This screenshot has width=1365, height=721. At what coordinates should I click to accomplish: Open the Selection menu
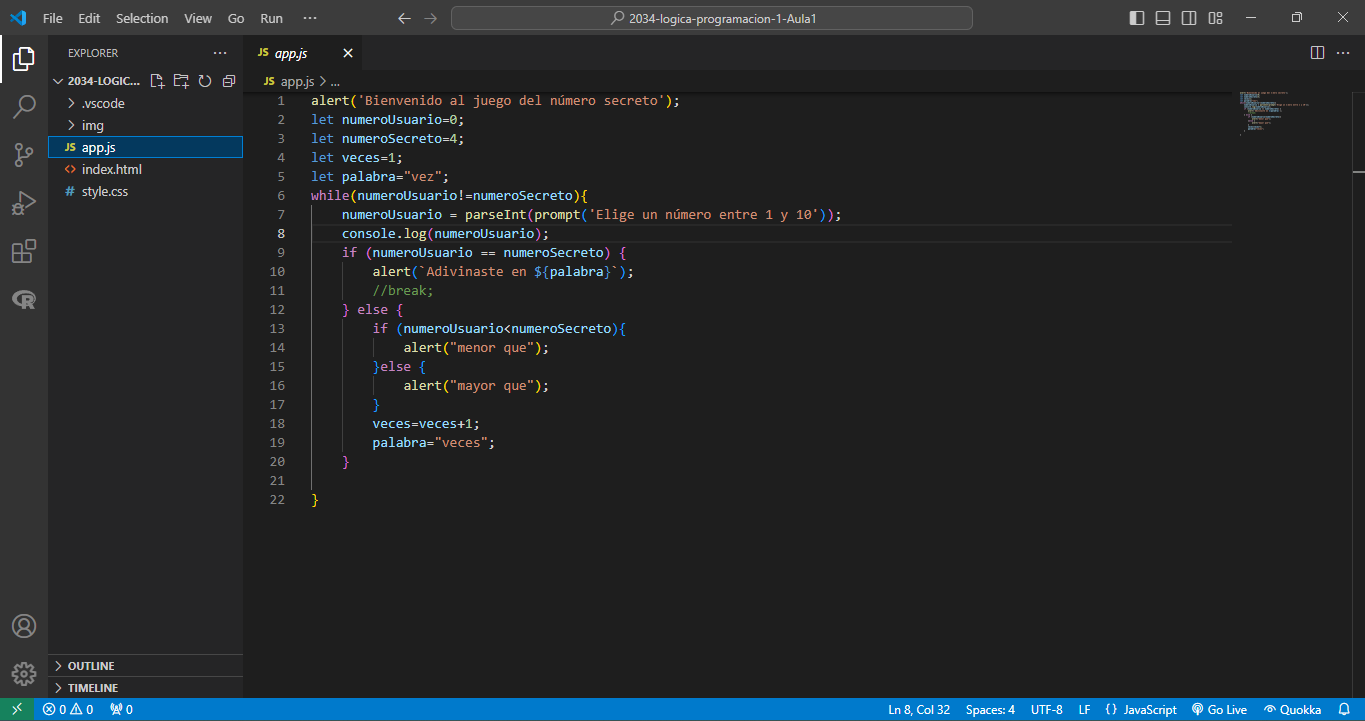[142, 18]
